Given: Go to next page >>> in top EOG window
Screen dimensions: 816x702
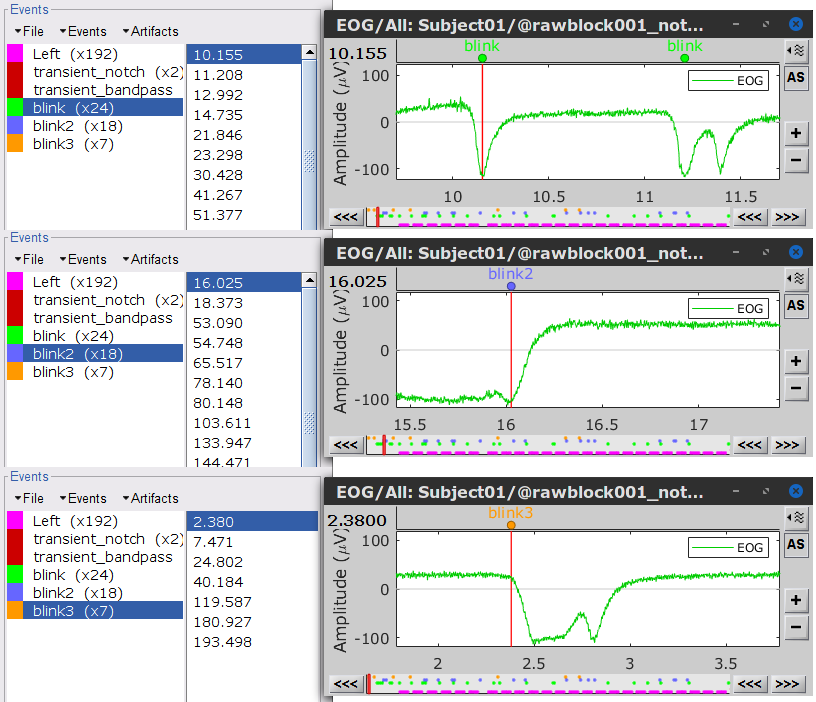Looking at the screenshot, I should tap(787, 216).
